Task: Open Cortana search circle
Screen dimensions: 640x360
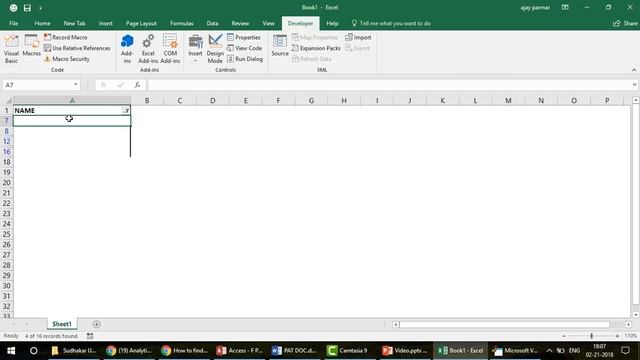Action: point(34,351)
